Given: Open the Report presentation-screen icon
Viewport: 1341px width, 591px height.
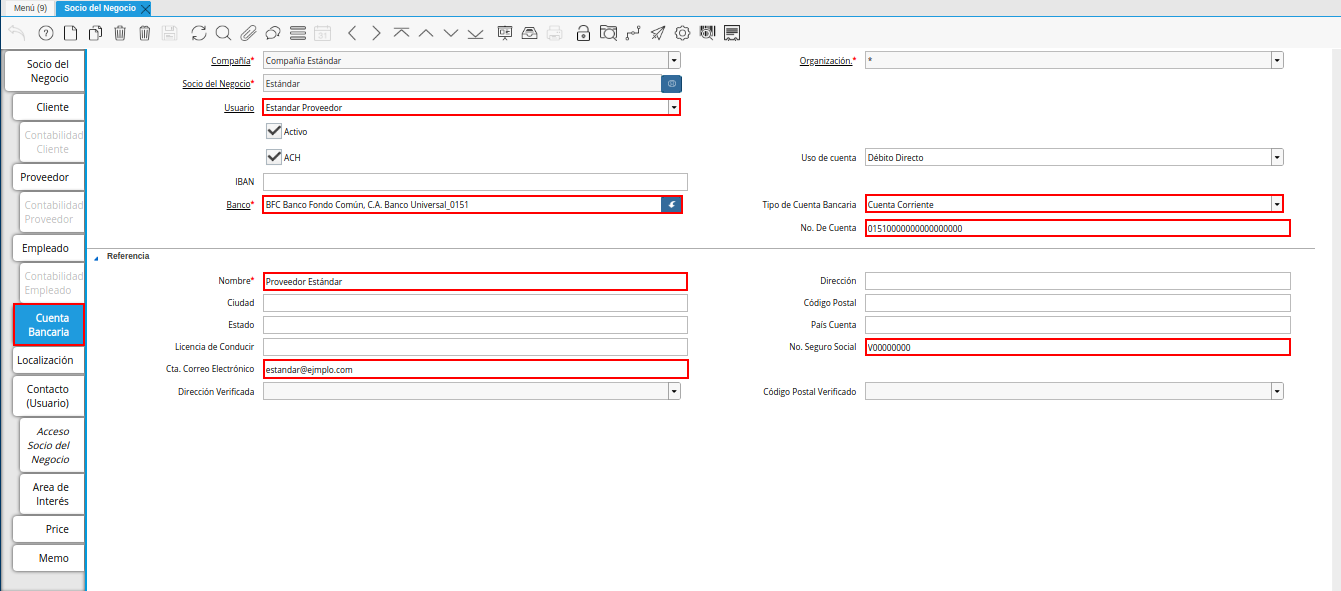Looking at the screenshot, I should pyautogui.click(x=505, y=33).
